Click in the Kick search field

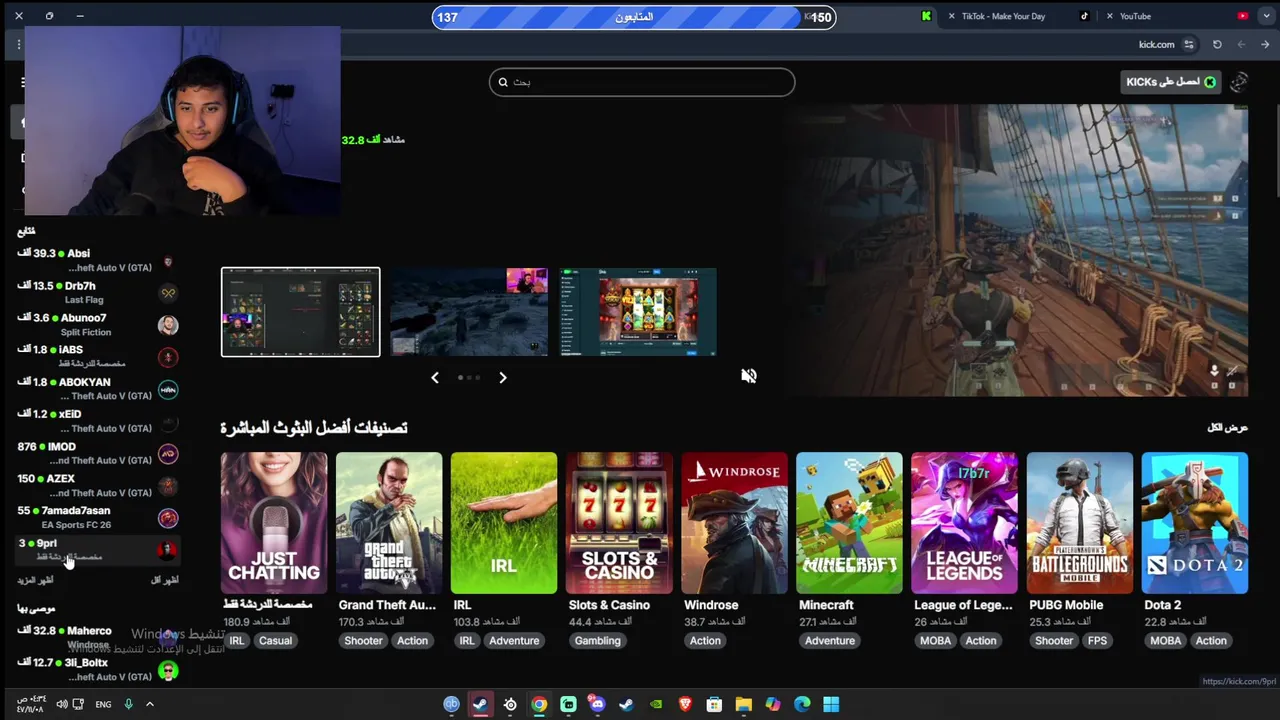[642, 82]
